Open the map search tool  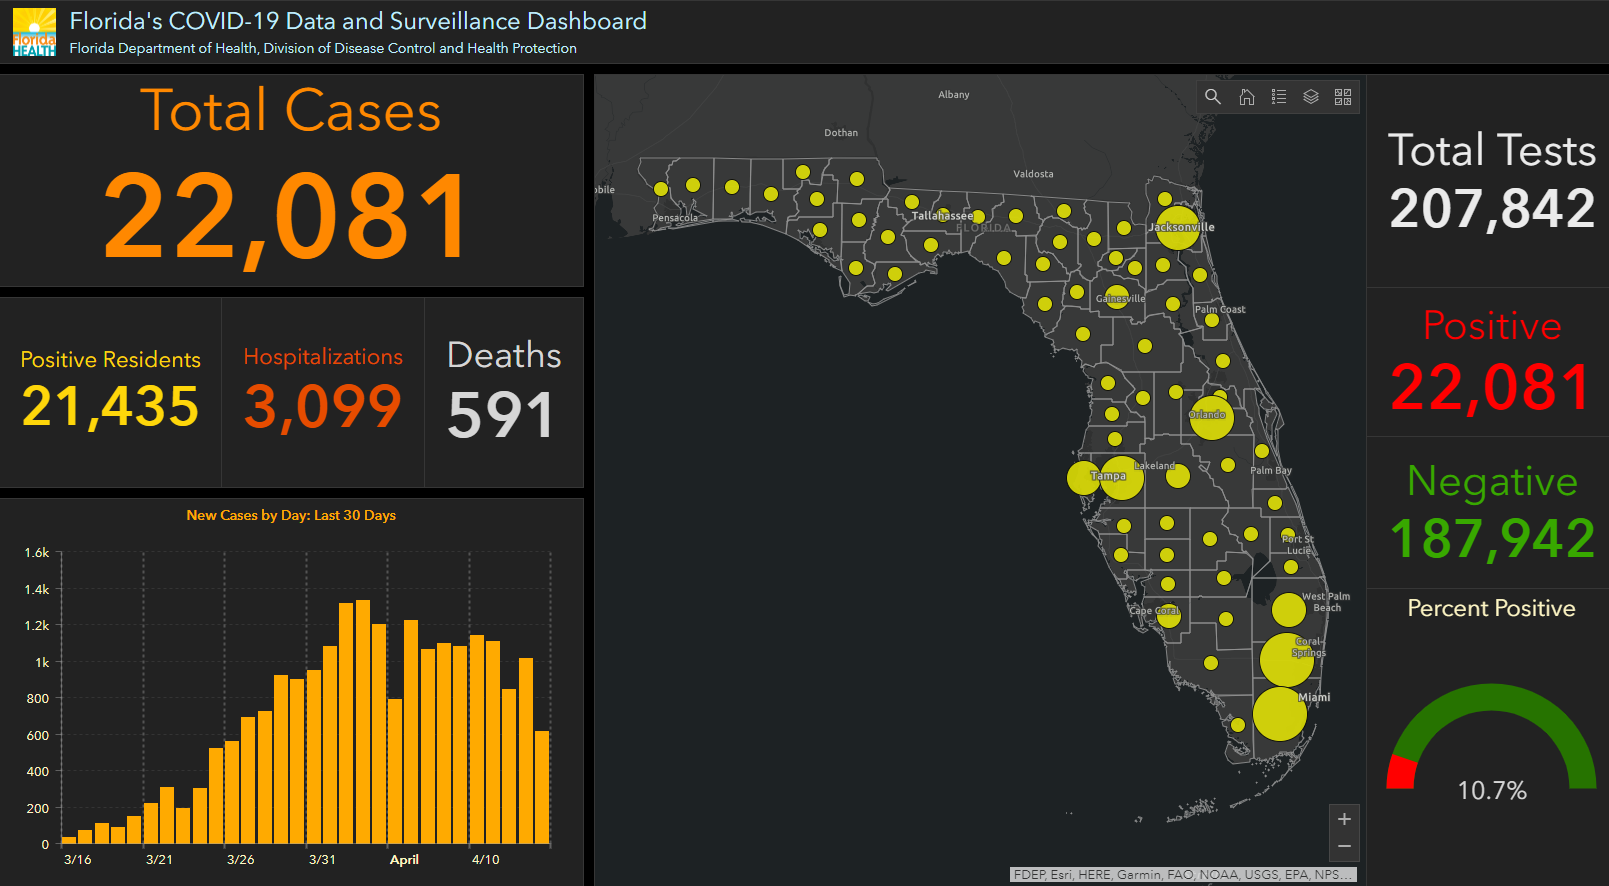[x=1213, y=97]
